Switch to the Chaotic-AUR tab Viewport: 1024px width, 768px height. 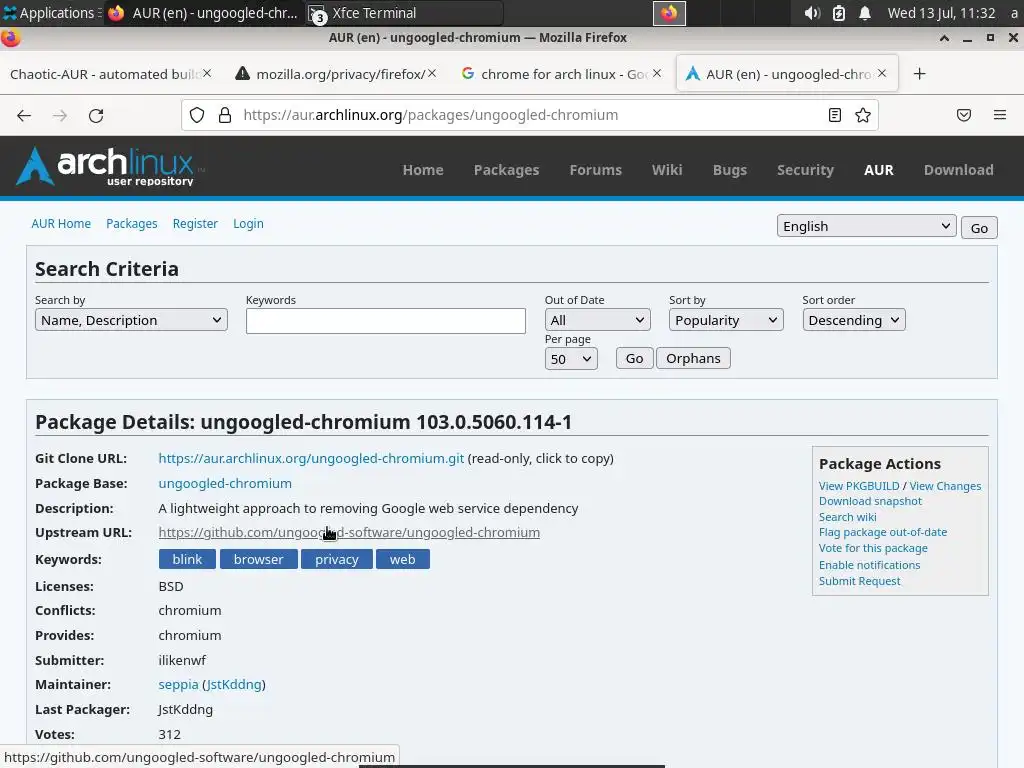point(104,74)
